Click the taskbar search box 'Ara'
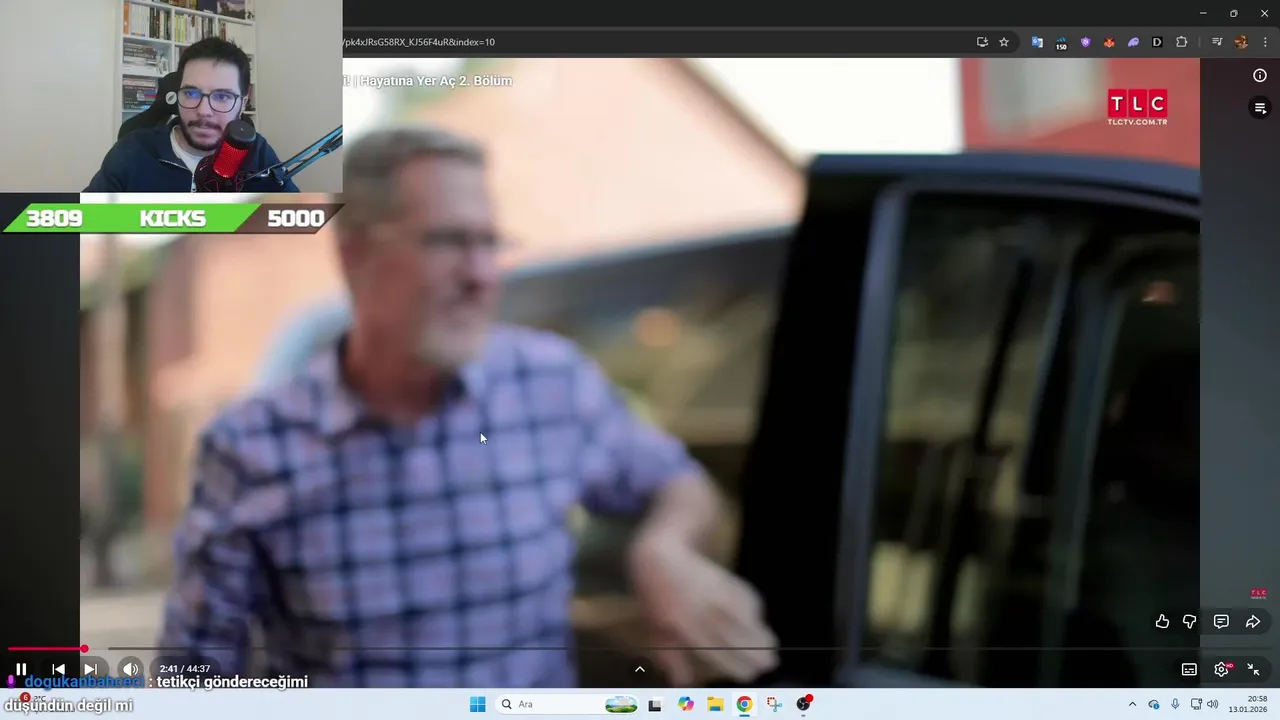 (x=567, y=704)
